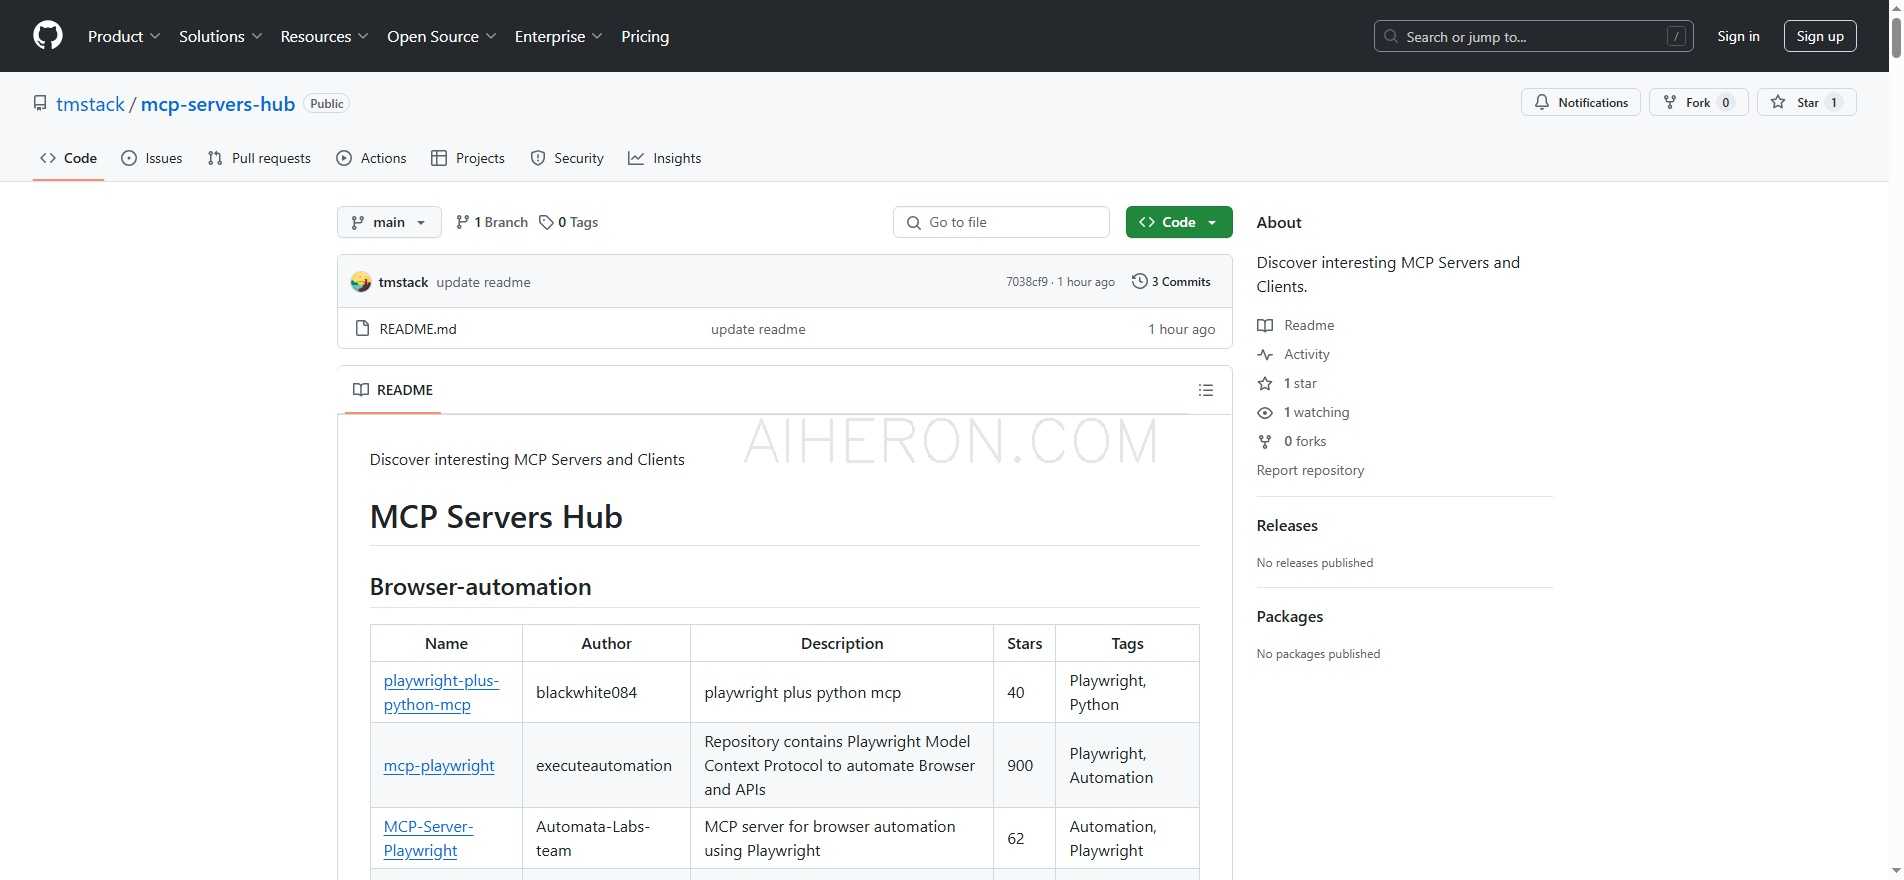Open the Activity link in About
Image resolution: width=1904 pixels, height=880 pixels.
point(1294,354)
